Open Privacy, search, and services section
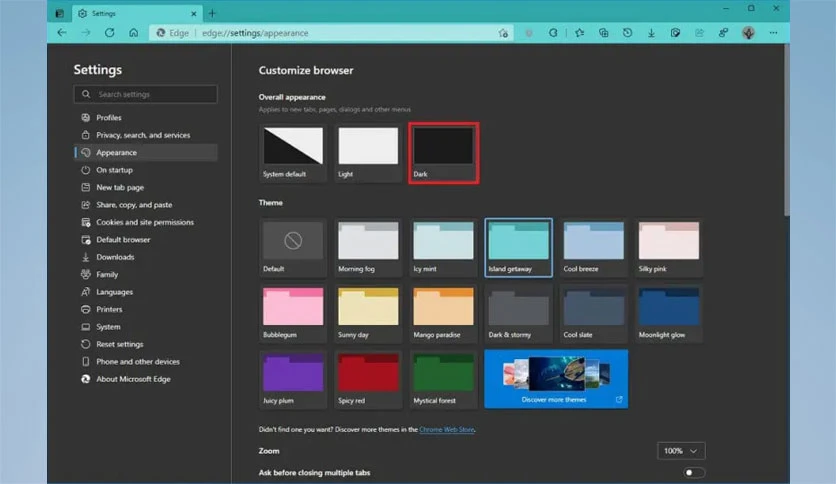Viewport: 836px width, 484px height. pyautogui.click(x=146, y=135)
